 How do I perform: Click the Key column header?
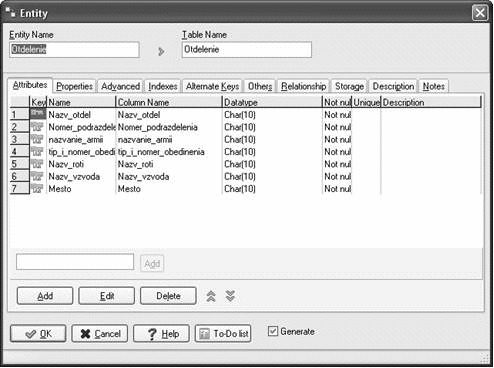(x=38, y=102)
